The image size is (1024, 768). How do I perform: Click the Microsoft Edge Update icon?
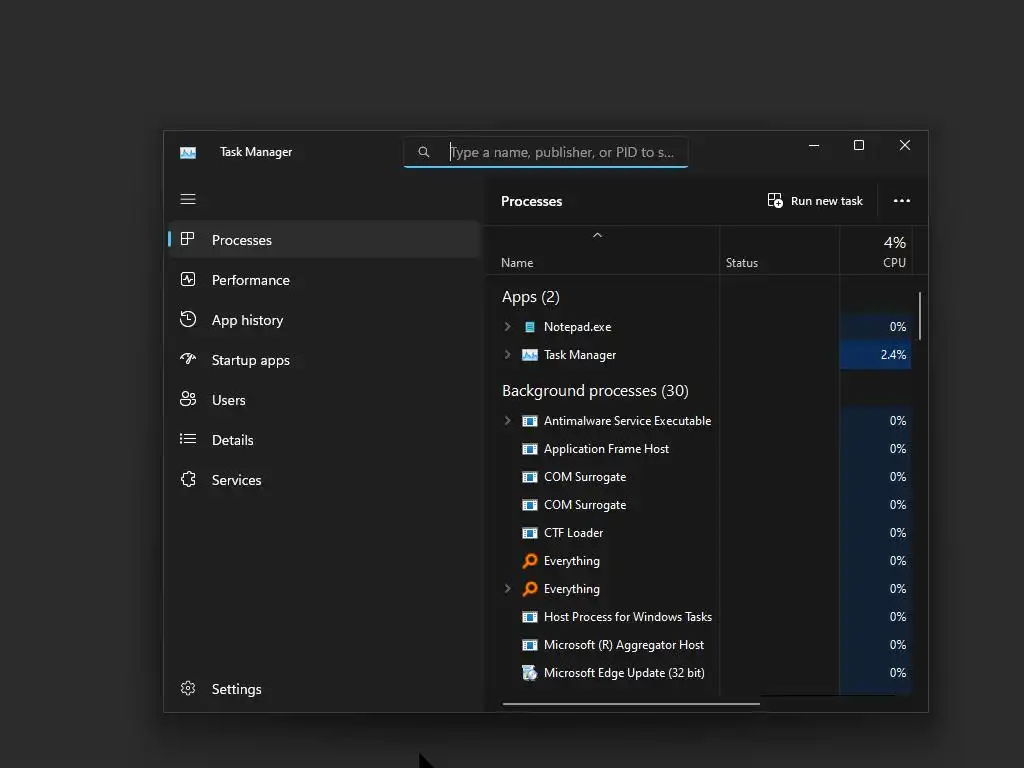click(530, 673)
